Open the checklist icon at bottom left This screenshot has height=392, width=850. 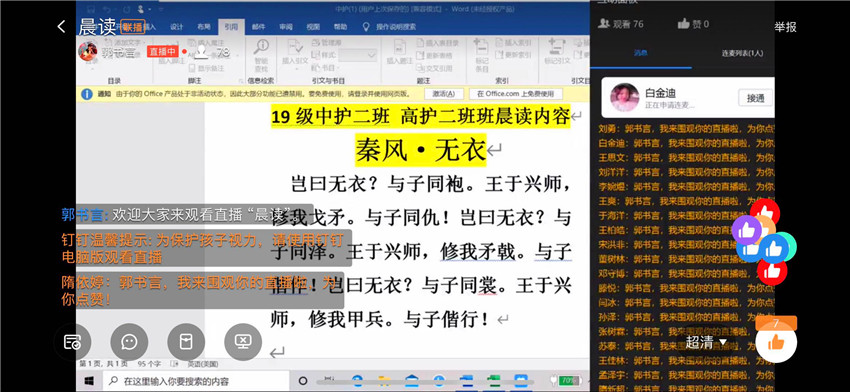(x=72, y=342)
